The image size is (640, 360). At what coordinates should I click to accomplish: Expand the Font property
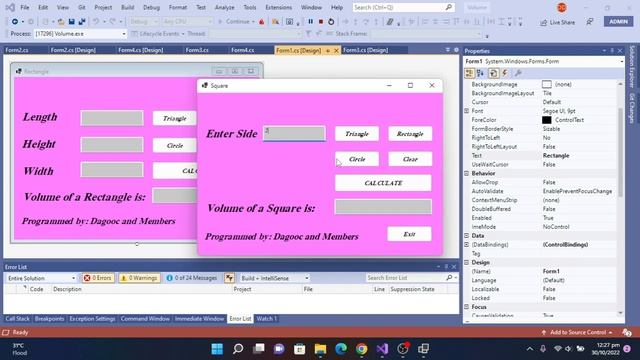tap(467, 111)
